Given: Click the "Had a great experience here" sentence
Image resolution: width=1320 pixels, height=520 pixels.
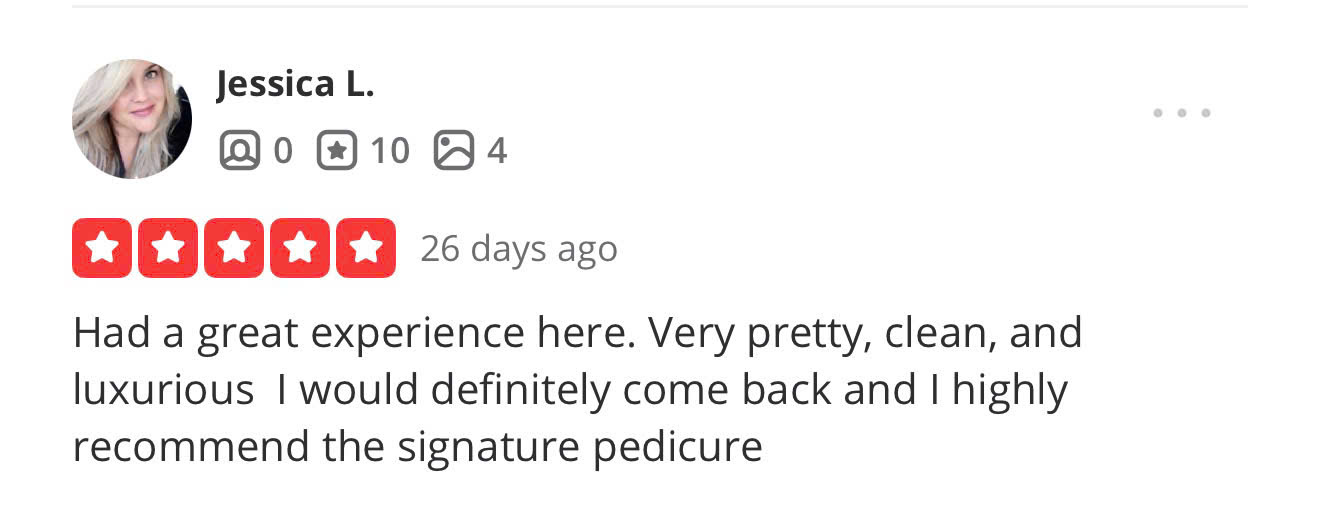Looking at the screenshot, I should (x=353, y=333).
